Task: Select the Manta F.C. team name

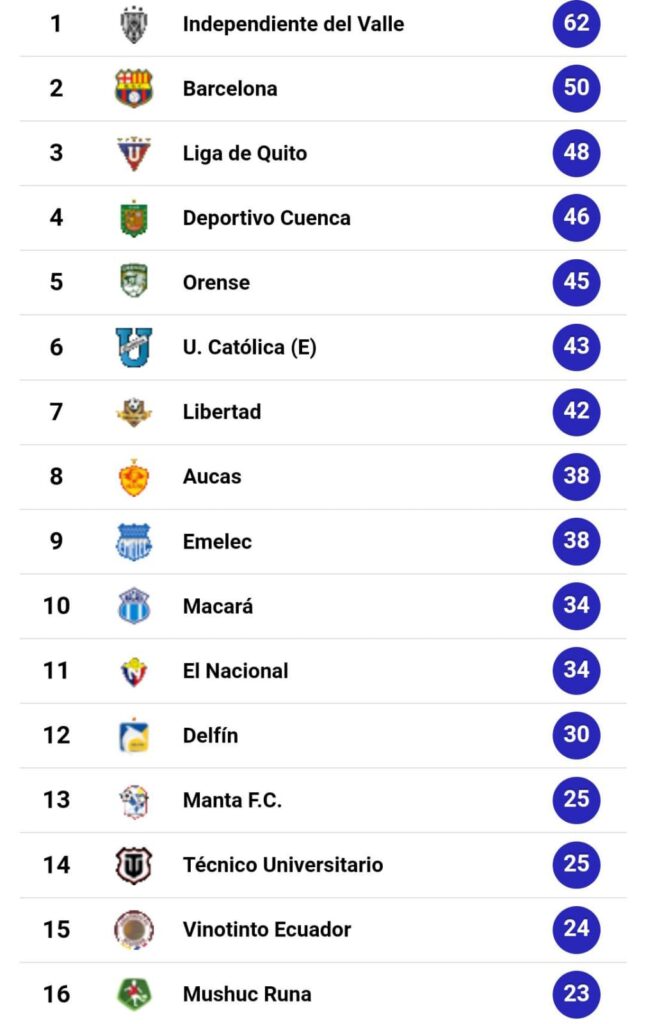Action: [233, 800]
